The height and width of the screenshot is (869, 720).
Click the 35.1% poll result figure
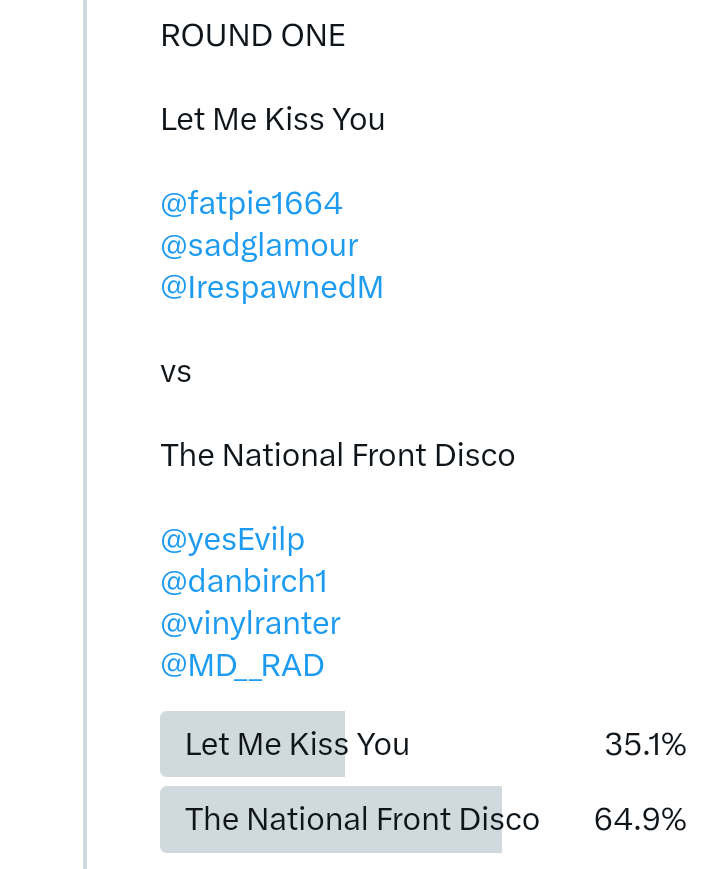click(x=645, y=745)
